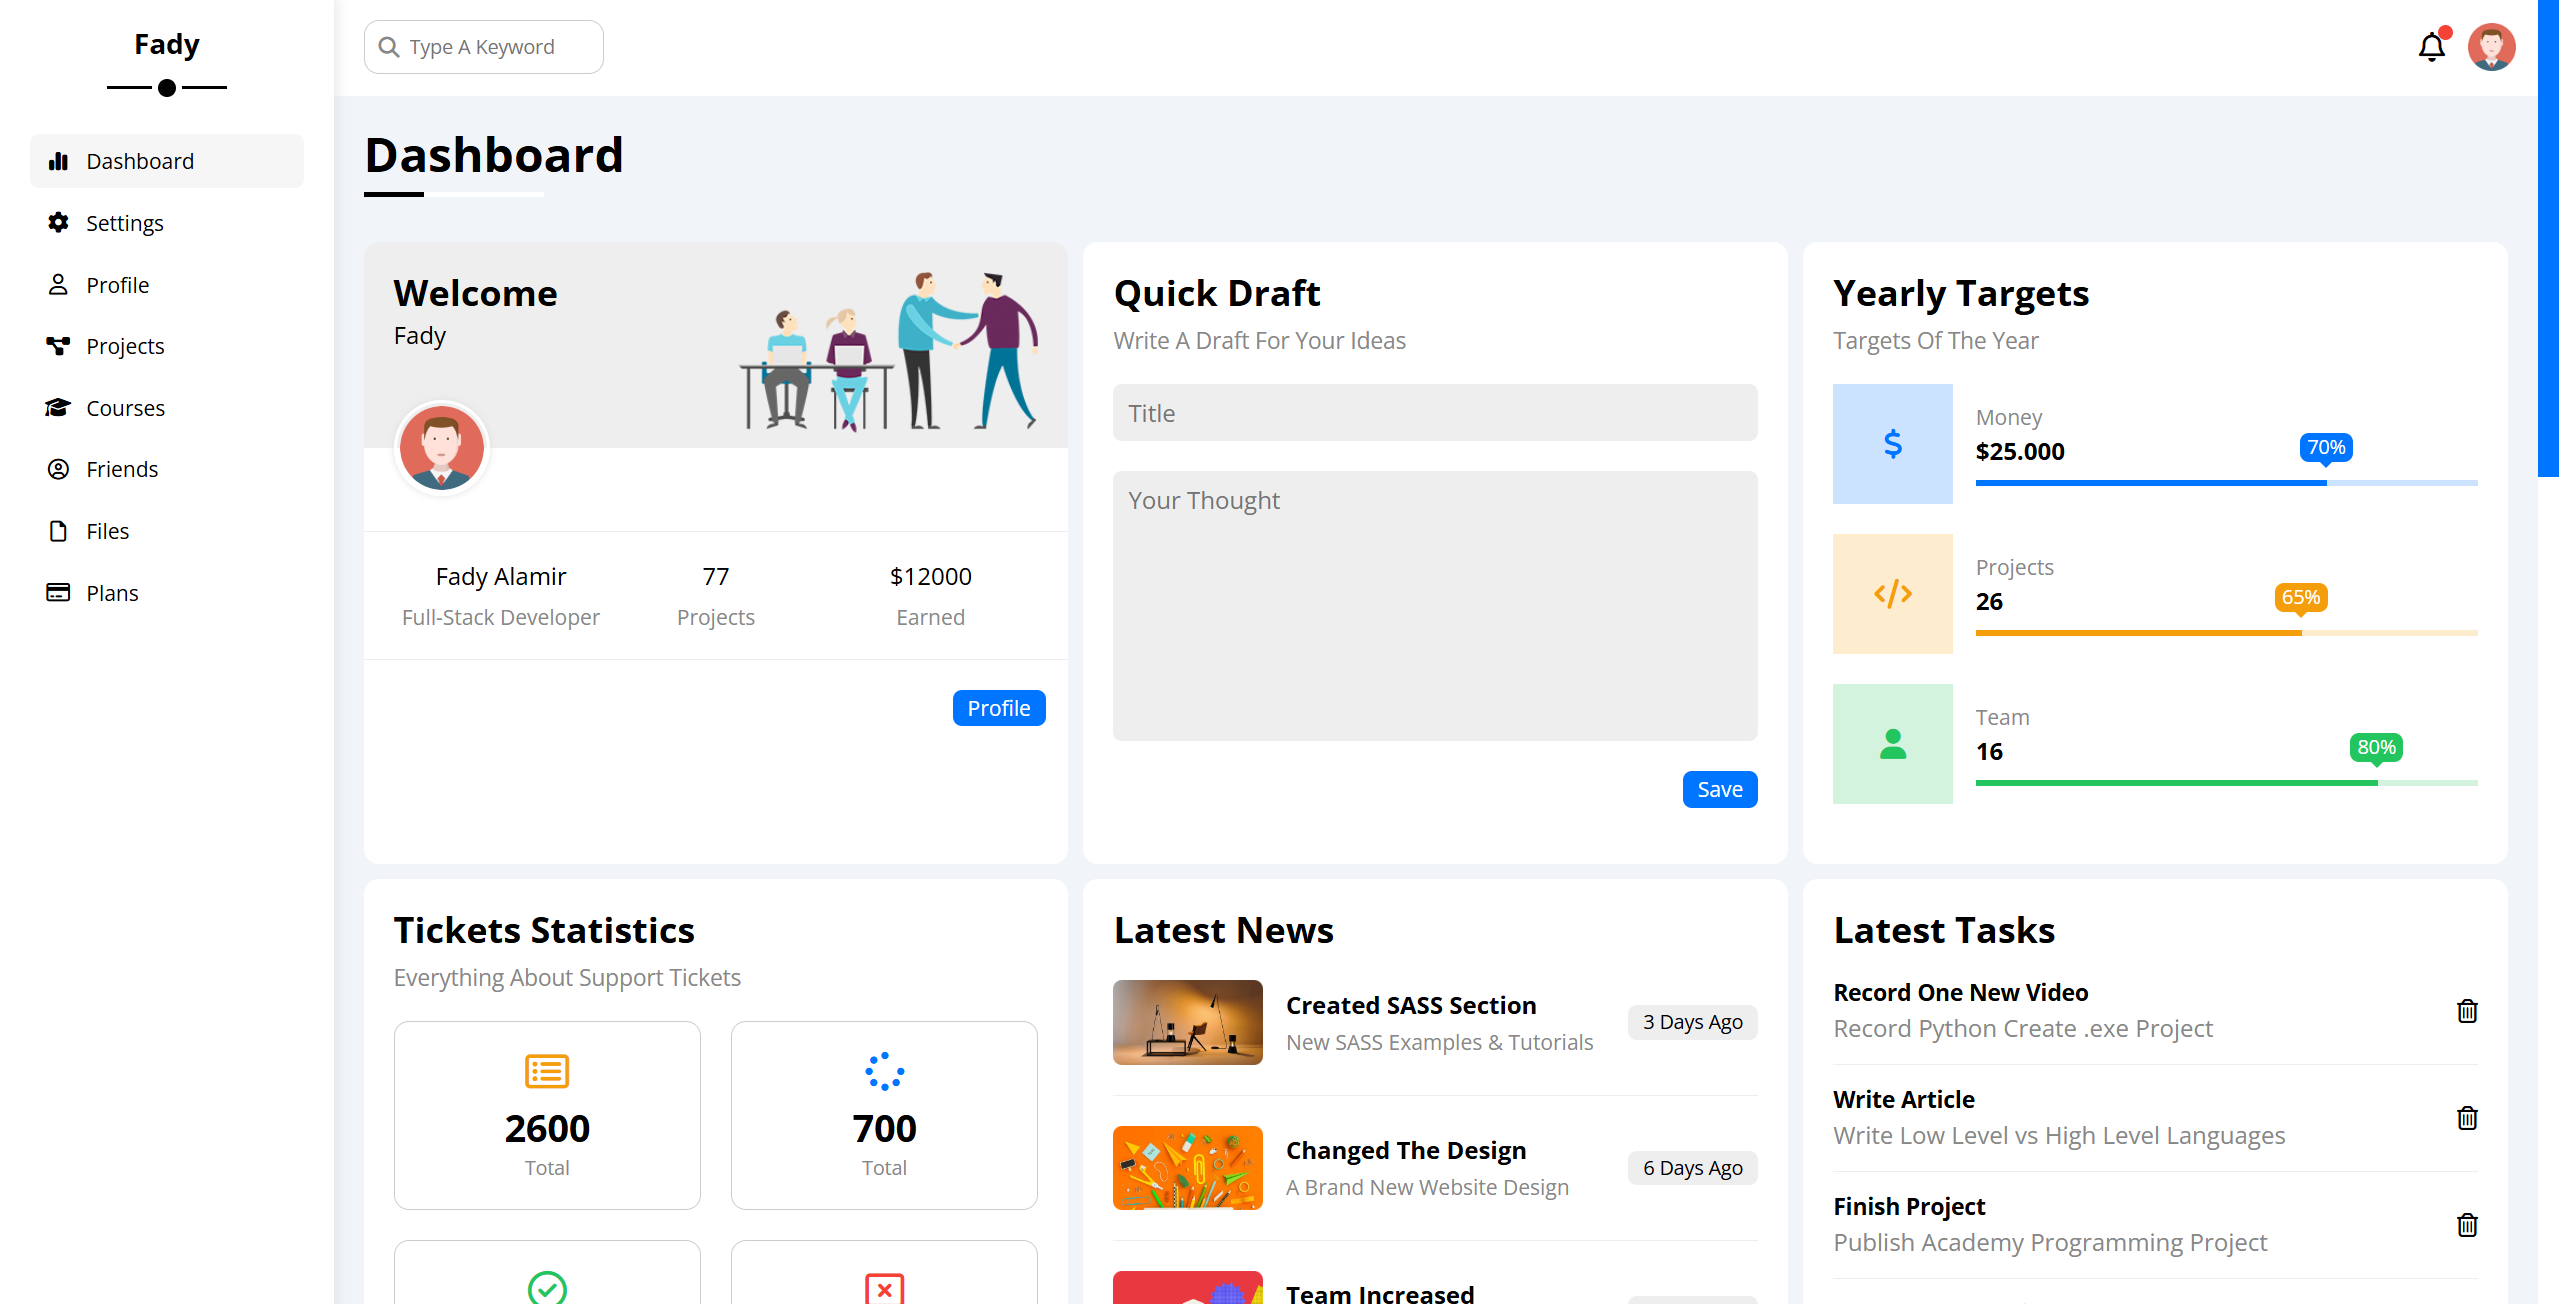This screenshot has width=2559, height=1304.
Task: Open the user avatar in top bar
Action: pos(2491,47)
